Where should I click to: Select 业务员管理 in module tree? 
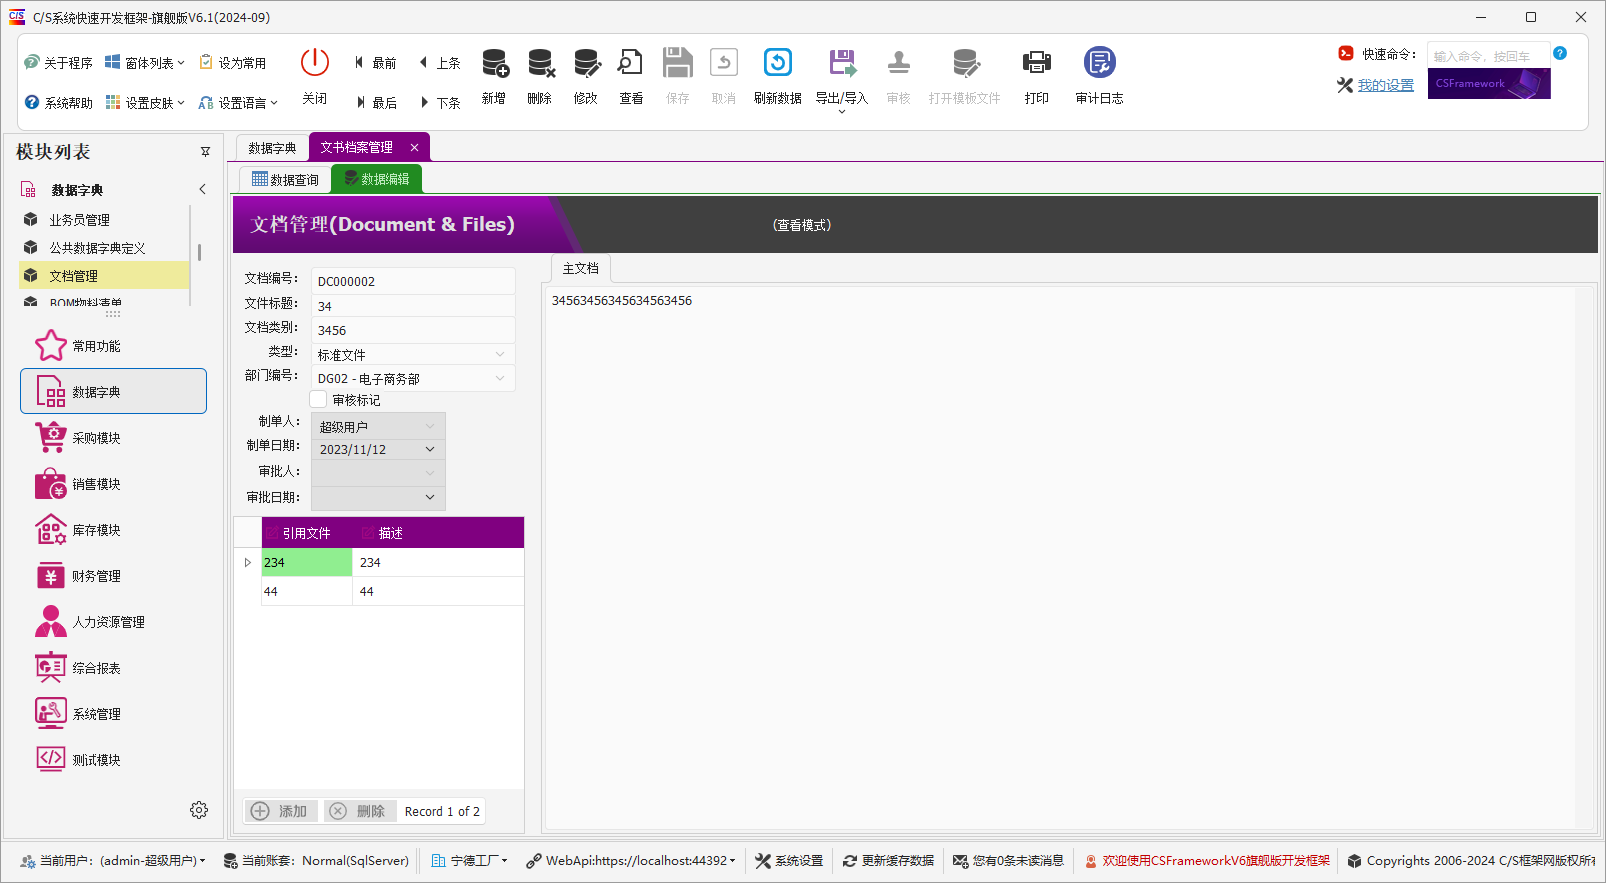click(104, 220)
